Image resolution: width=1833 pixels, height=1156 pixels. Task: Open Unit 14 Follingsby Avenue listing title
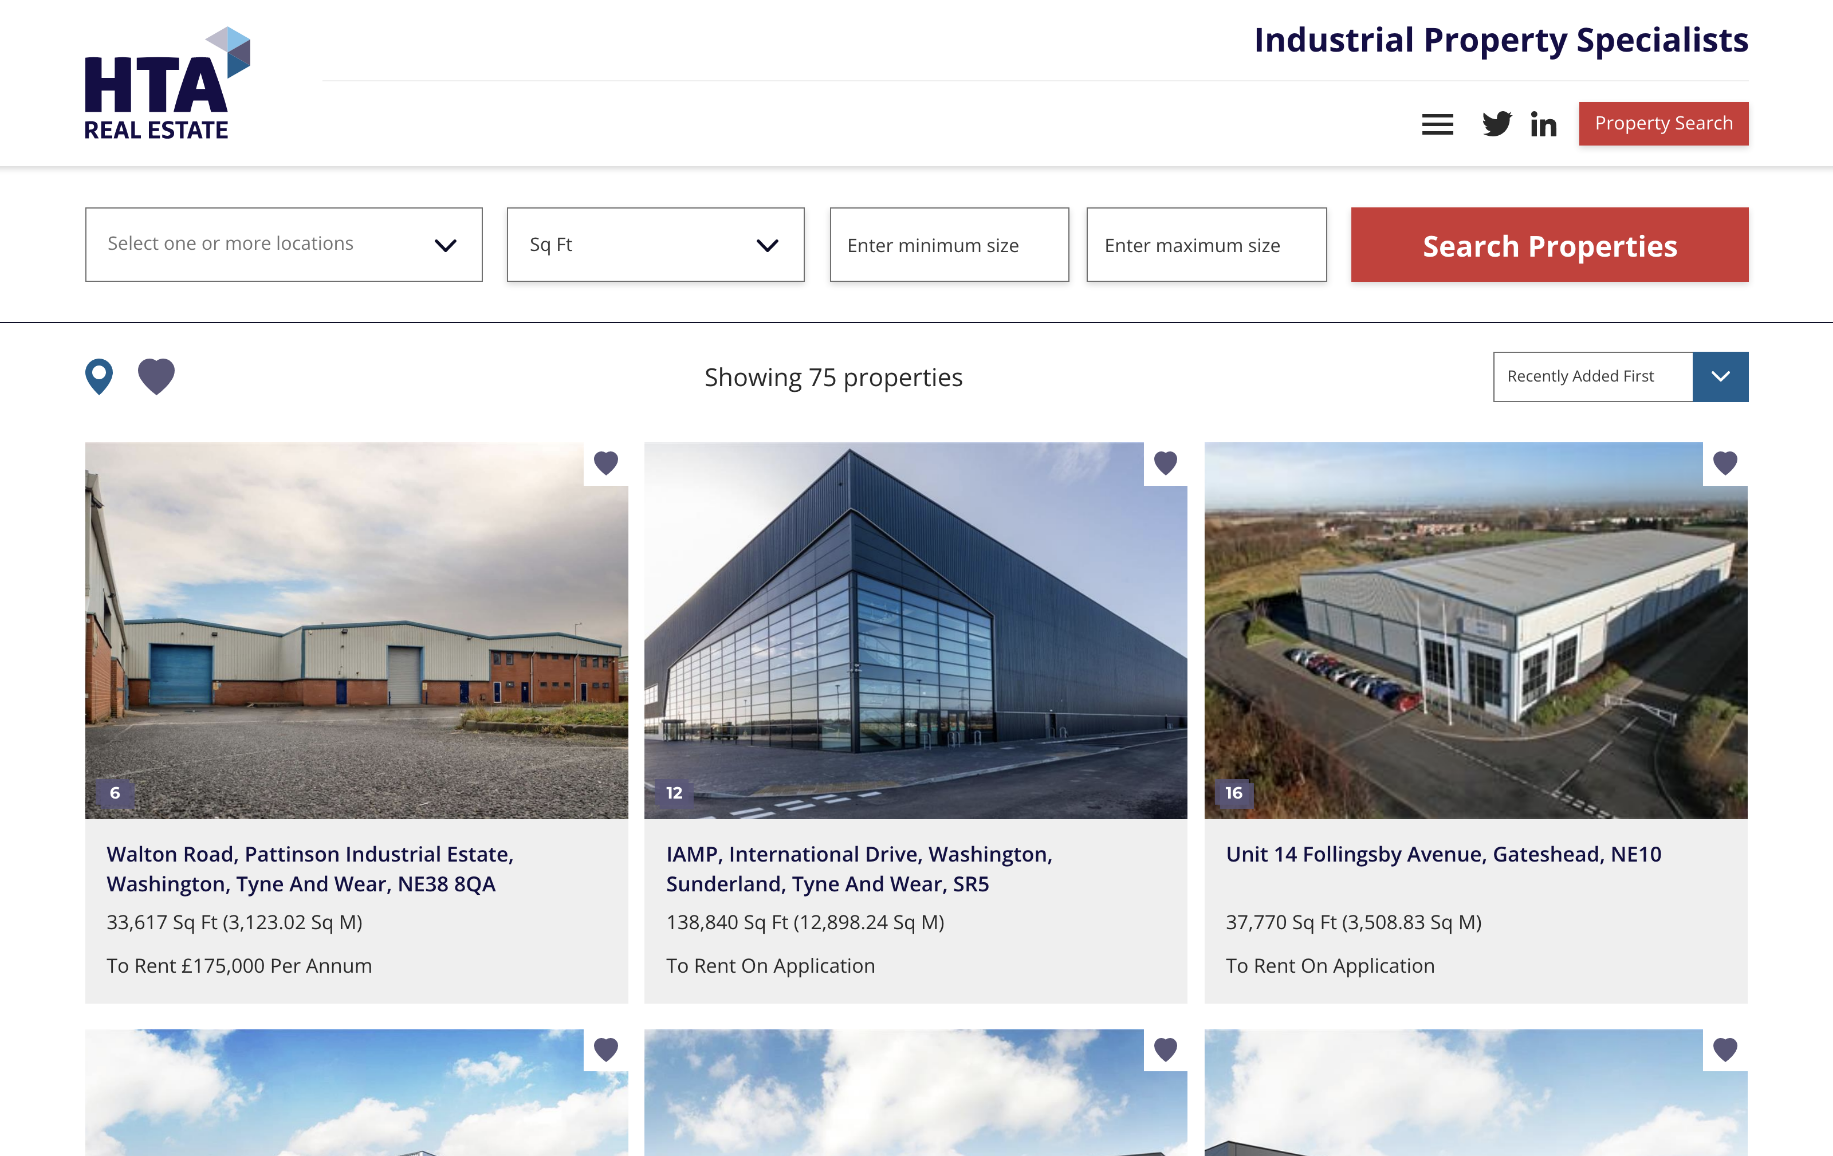(1444, 855)
